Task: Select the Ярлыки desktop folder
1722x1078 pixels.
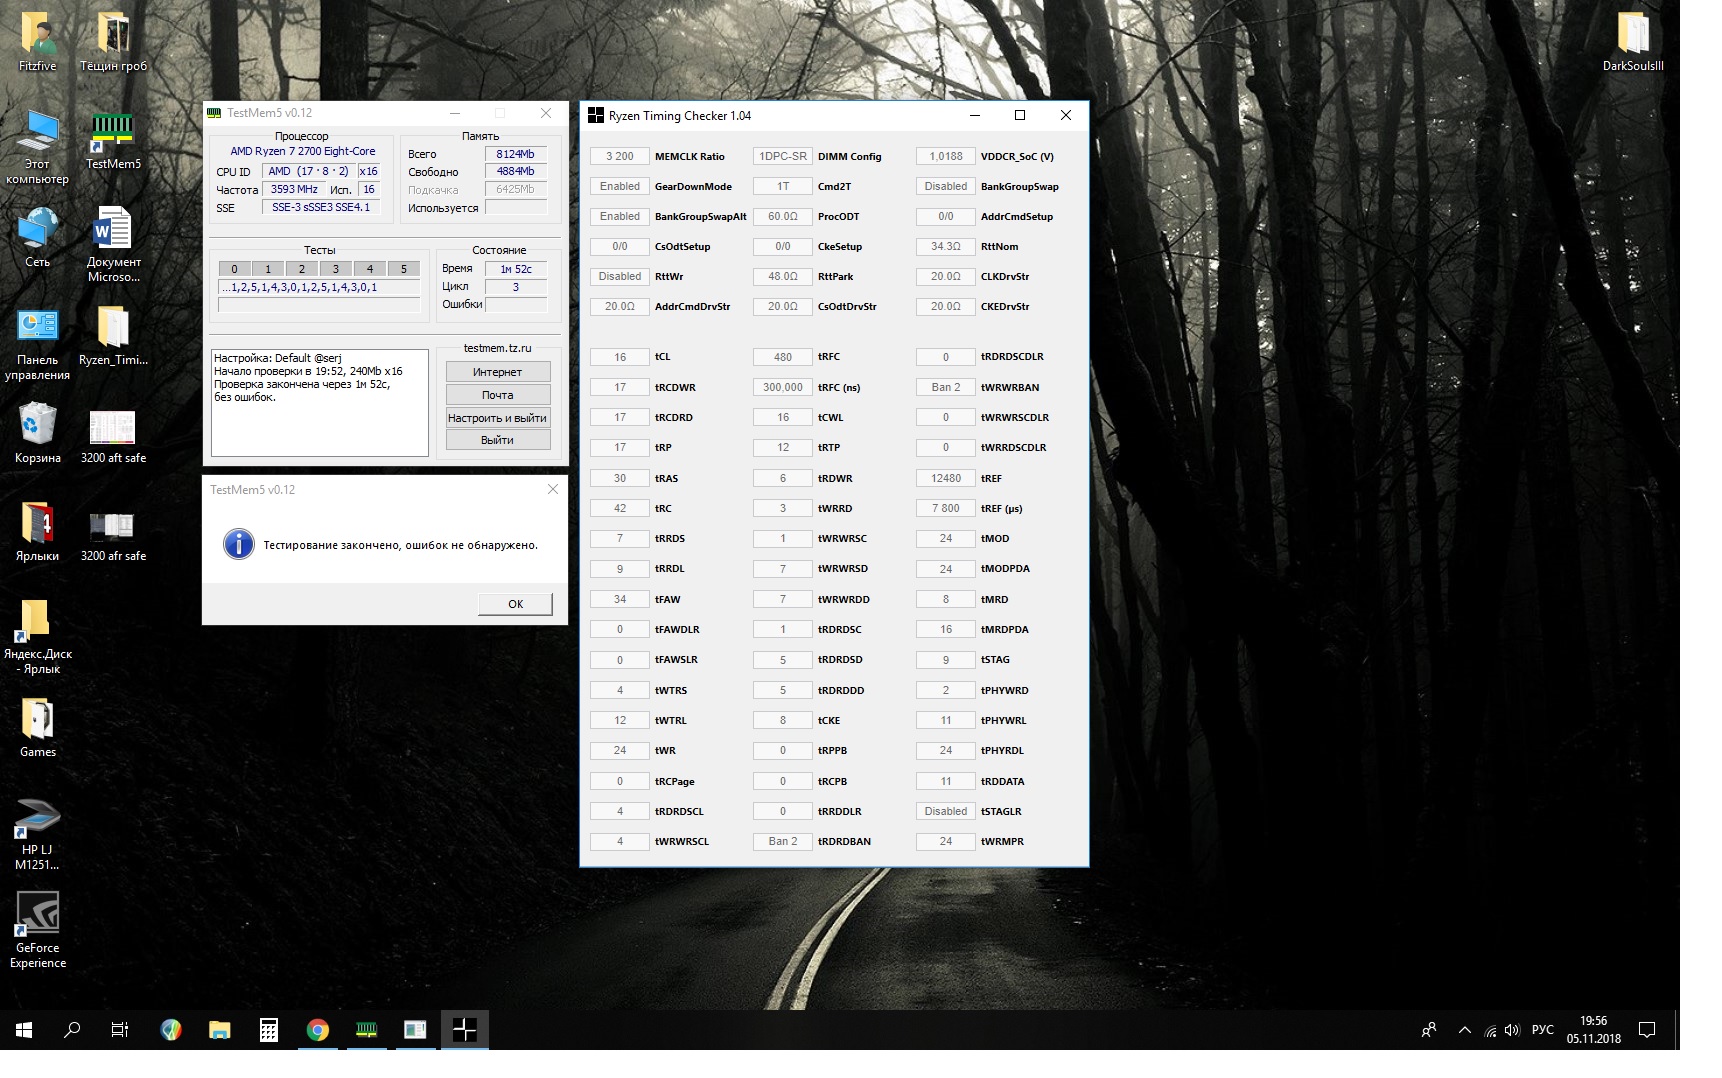Action: point(37,532)
